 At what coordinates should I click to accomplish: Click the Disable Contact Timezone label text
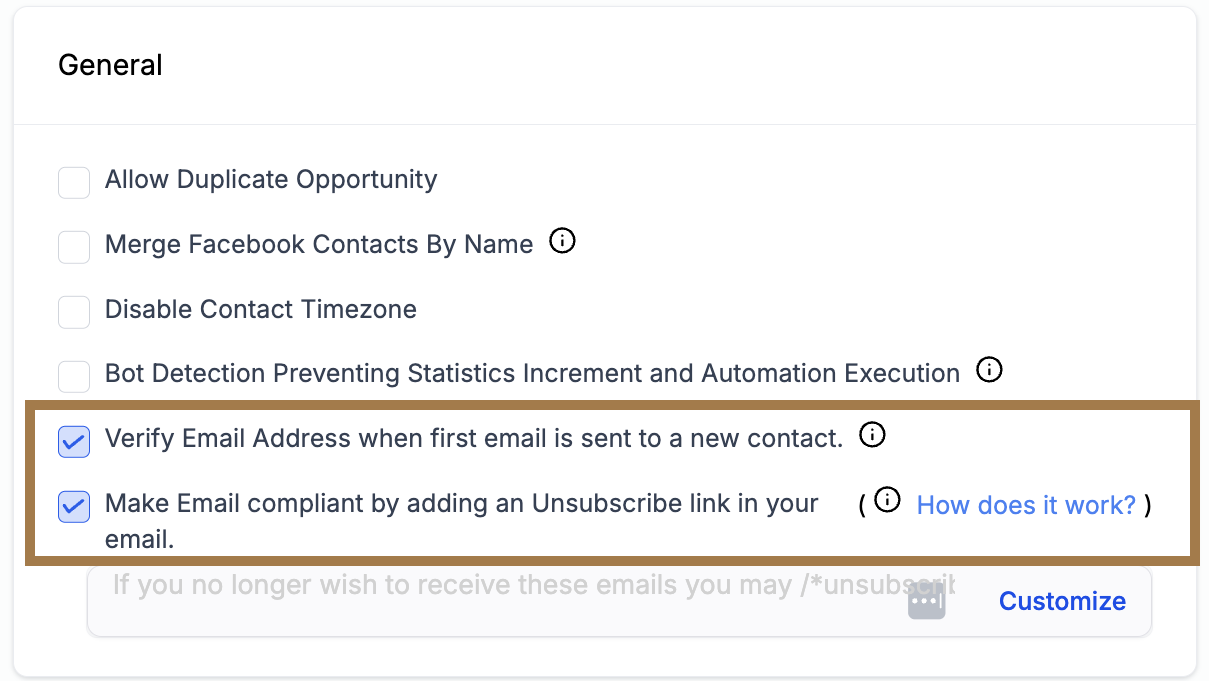click(261, 310)
